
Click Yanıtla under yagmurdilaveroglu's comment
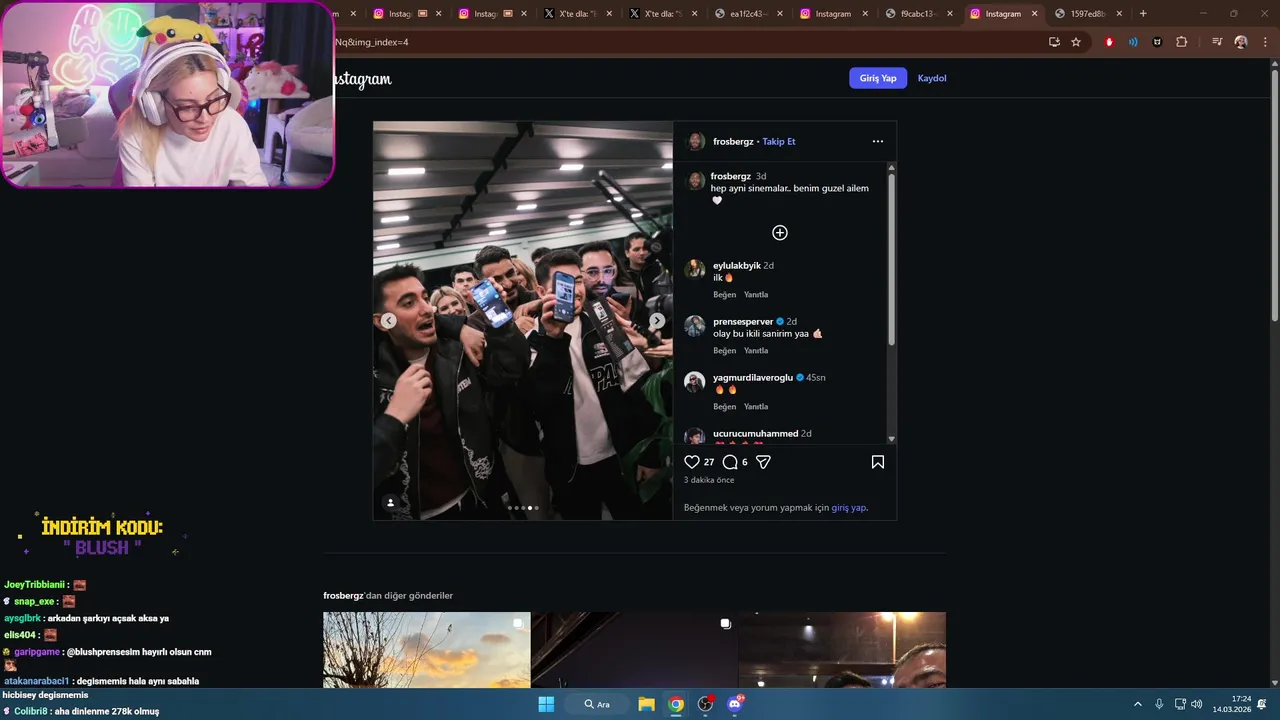click(x=756, y=407)
